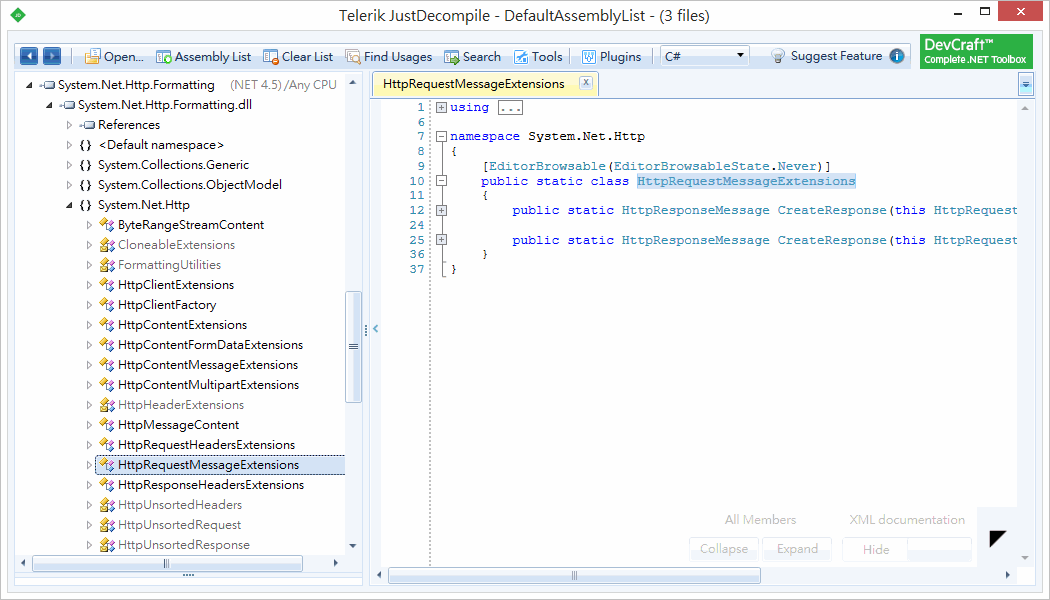
Task: Open an assembly with the Open button
Action: point(115,57)
